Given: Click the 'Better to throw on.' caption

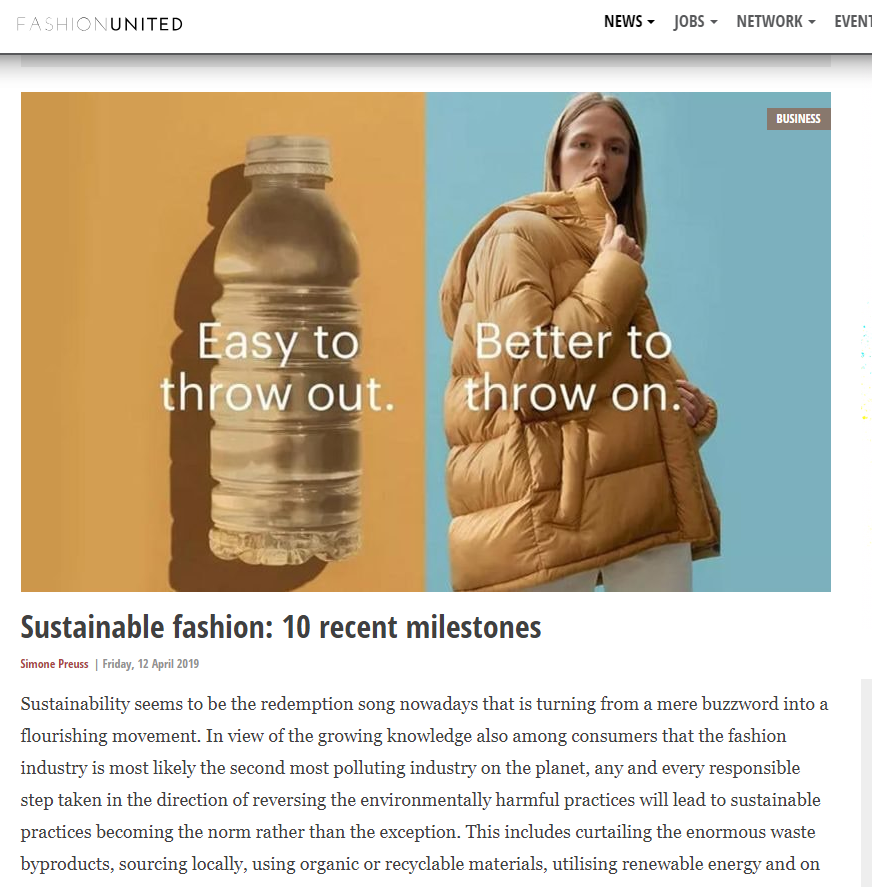Looking at the screenshot, I should (x=573, y=367).
